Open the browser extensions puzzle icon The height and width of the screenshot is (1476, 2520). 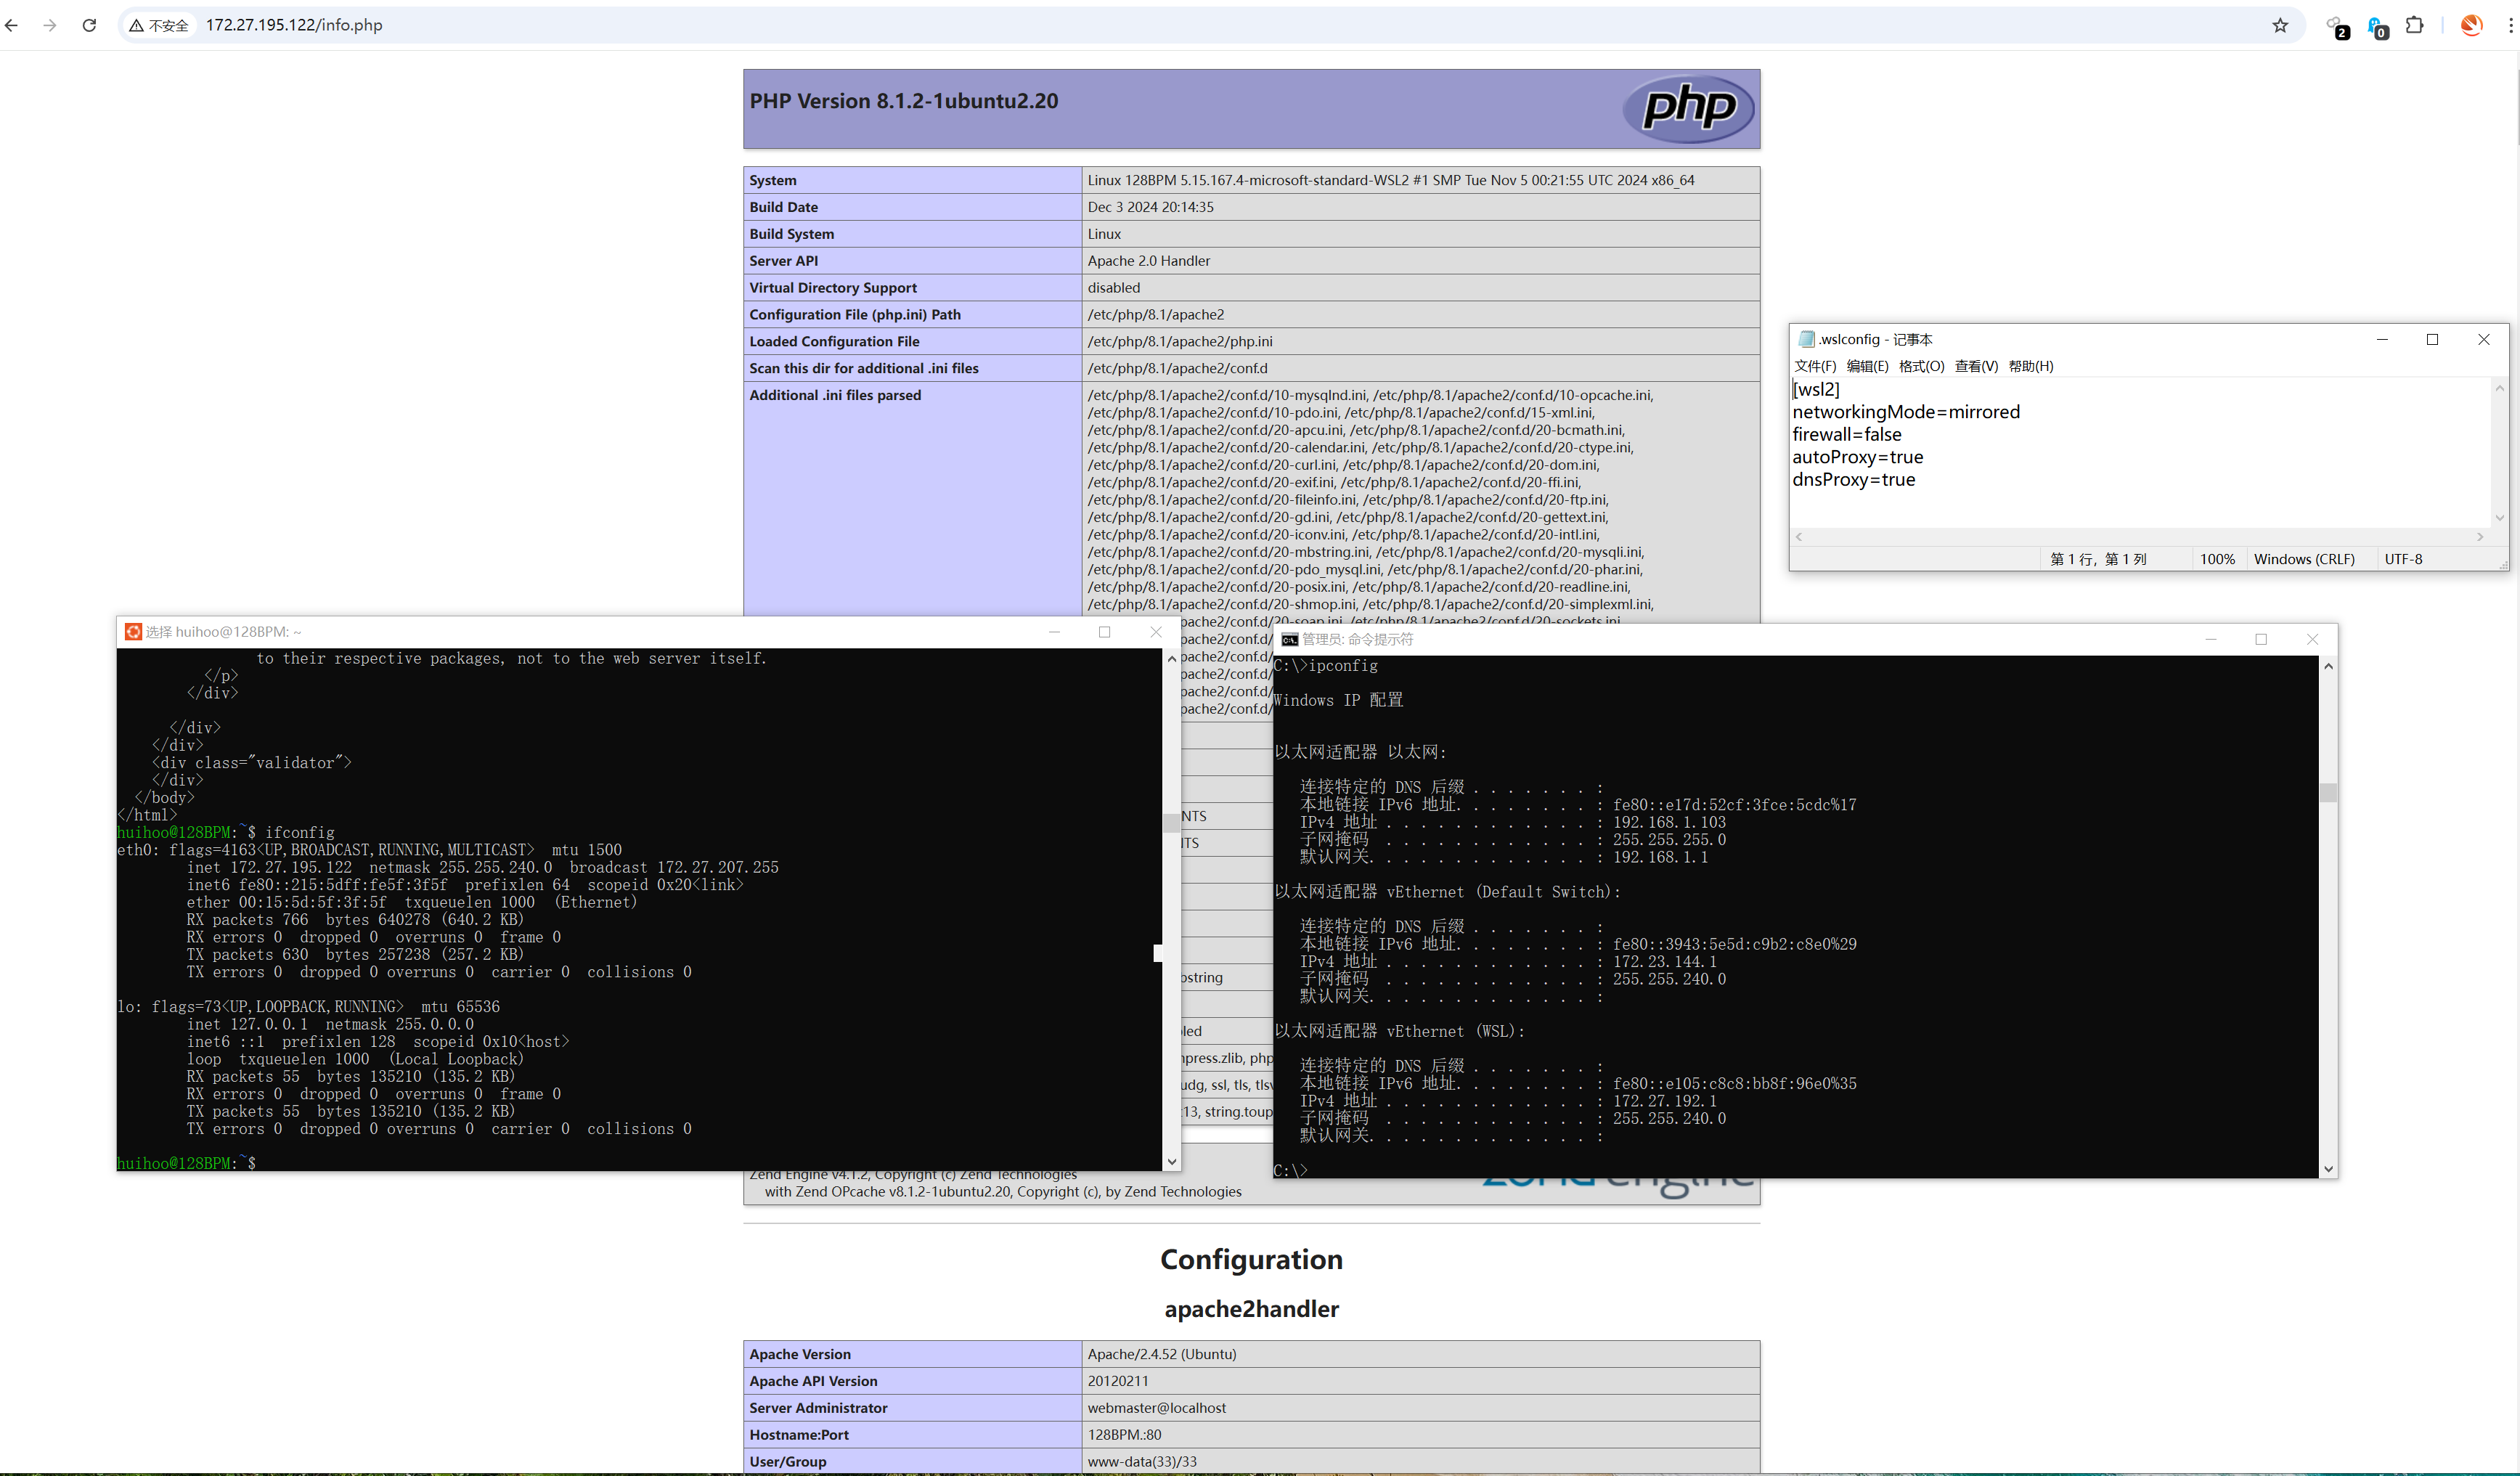(x=2415, y=25)
